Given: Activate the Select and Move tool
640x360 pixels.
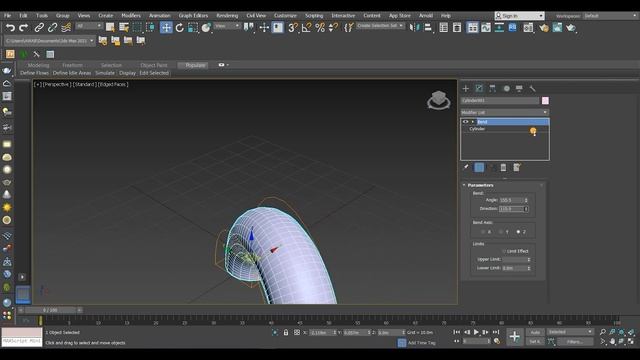Looking at the screenshot, I should [x=166, y=28].
